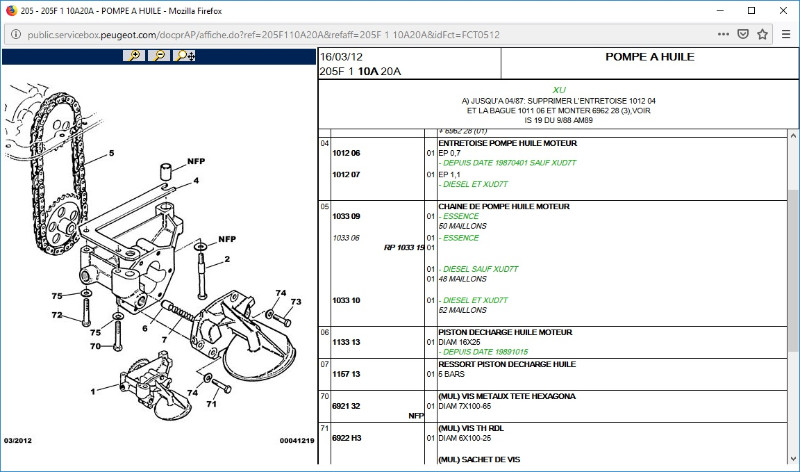Click text 5 BARS
Screen dimensions: 800x472
point(452,374)
